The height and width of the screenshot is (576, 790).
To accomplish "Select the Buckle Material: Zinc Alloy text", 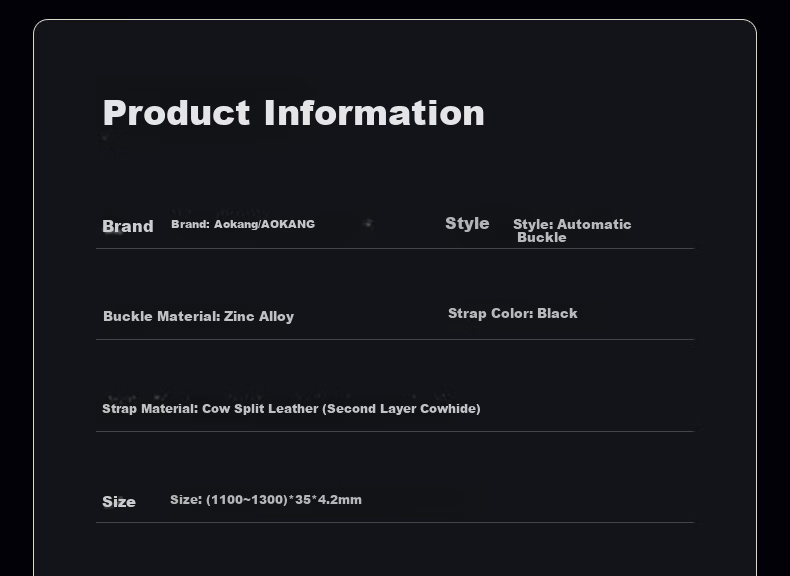I will pos(199,316).
